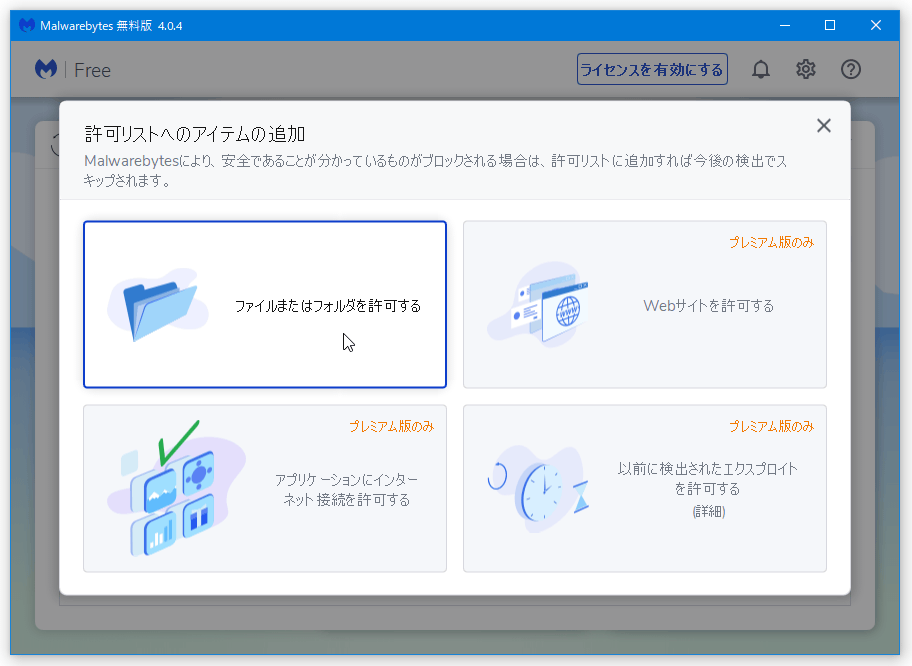
Task: Click the app tiles with green checkmark illustration
Action: pos(174,489)
